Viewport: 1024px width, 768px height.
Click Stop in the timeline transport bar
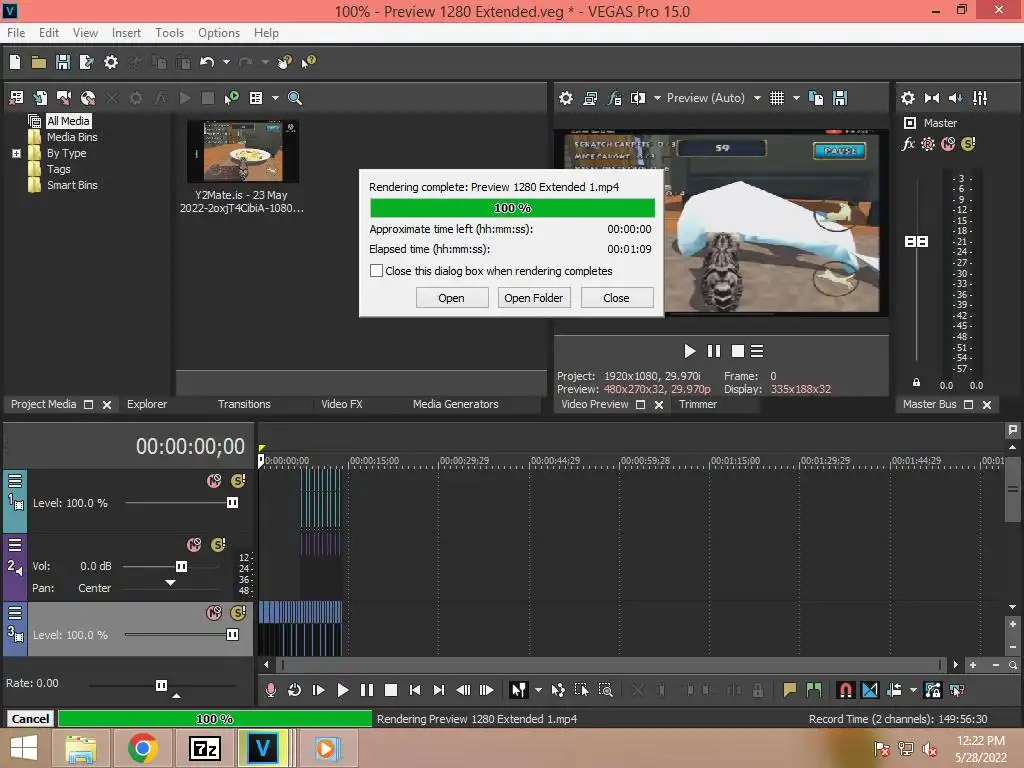point(391,690)
